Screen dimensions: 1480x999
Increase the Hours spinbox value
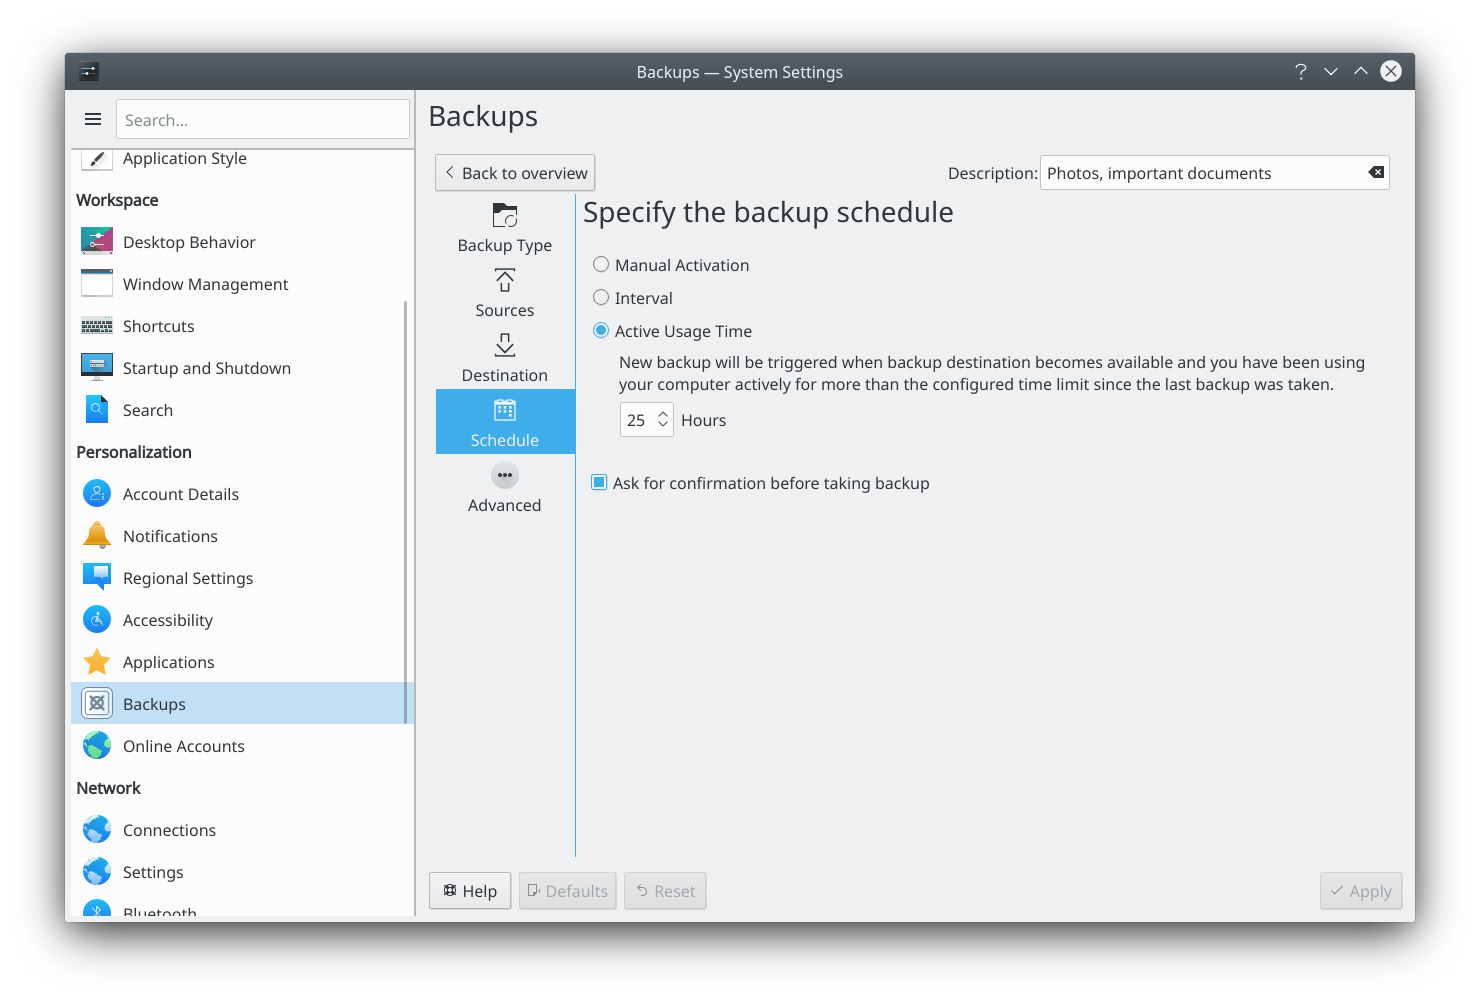pyautogui.click(x=663, y=414)
